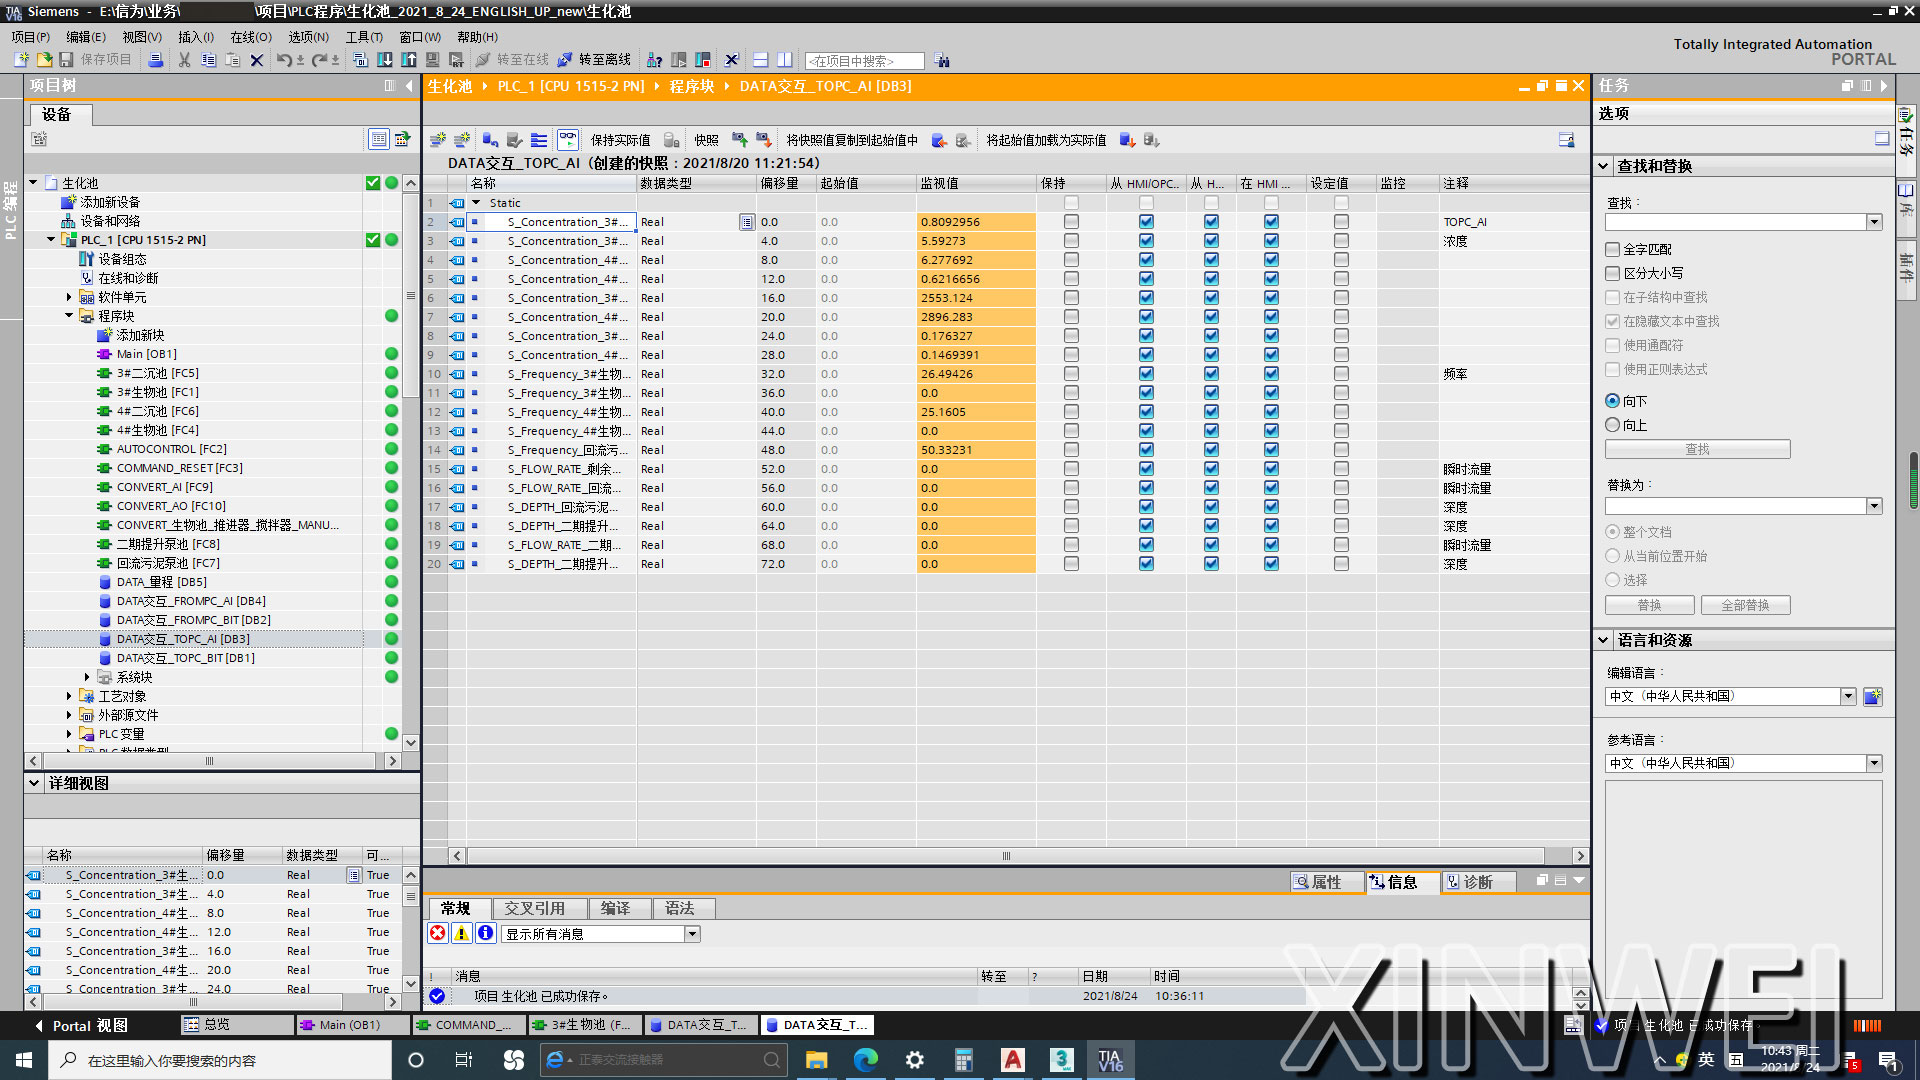The width and height of the screenshot is (1920, 1080).
Task: Open Microsoft Edge from the taskbar
Action: pyautogui.click(x=865, y=1060)
